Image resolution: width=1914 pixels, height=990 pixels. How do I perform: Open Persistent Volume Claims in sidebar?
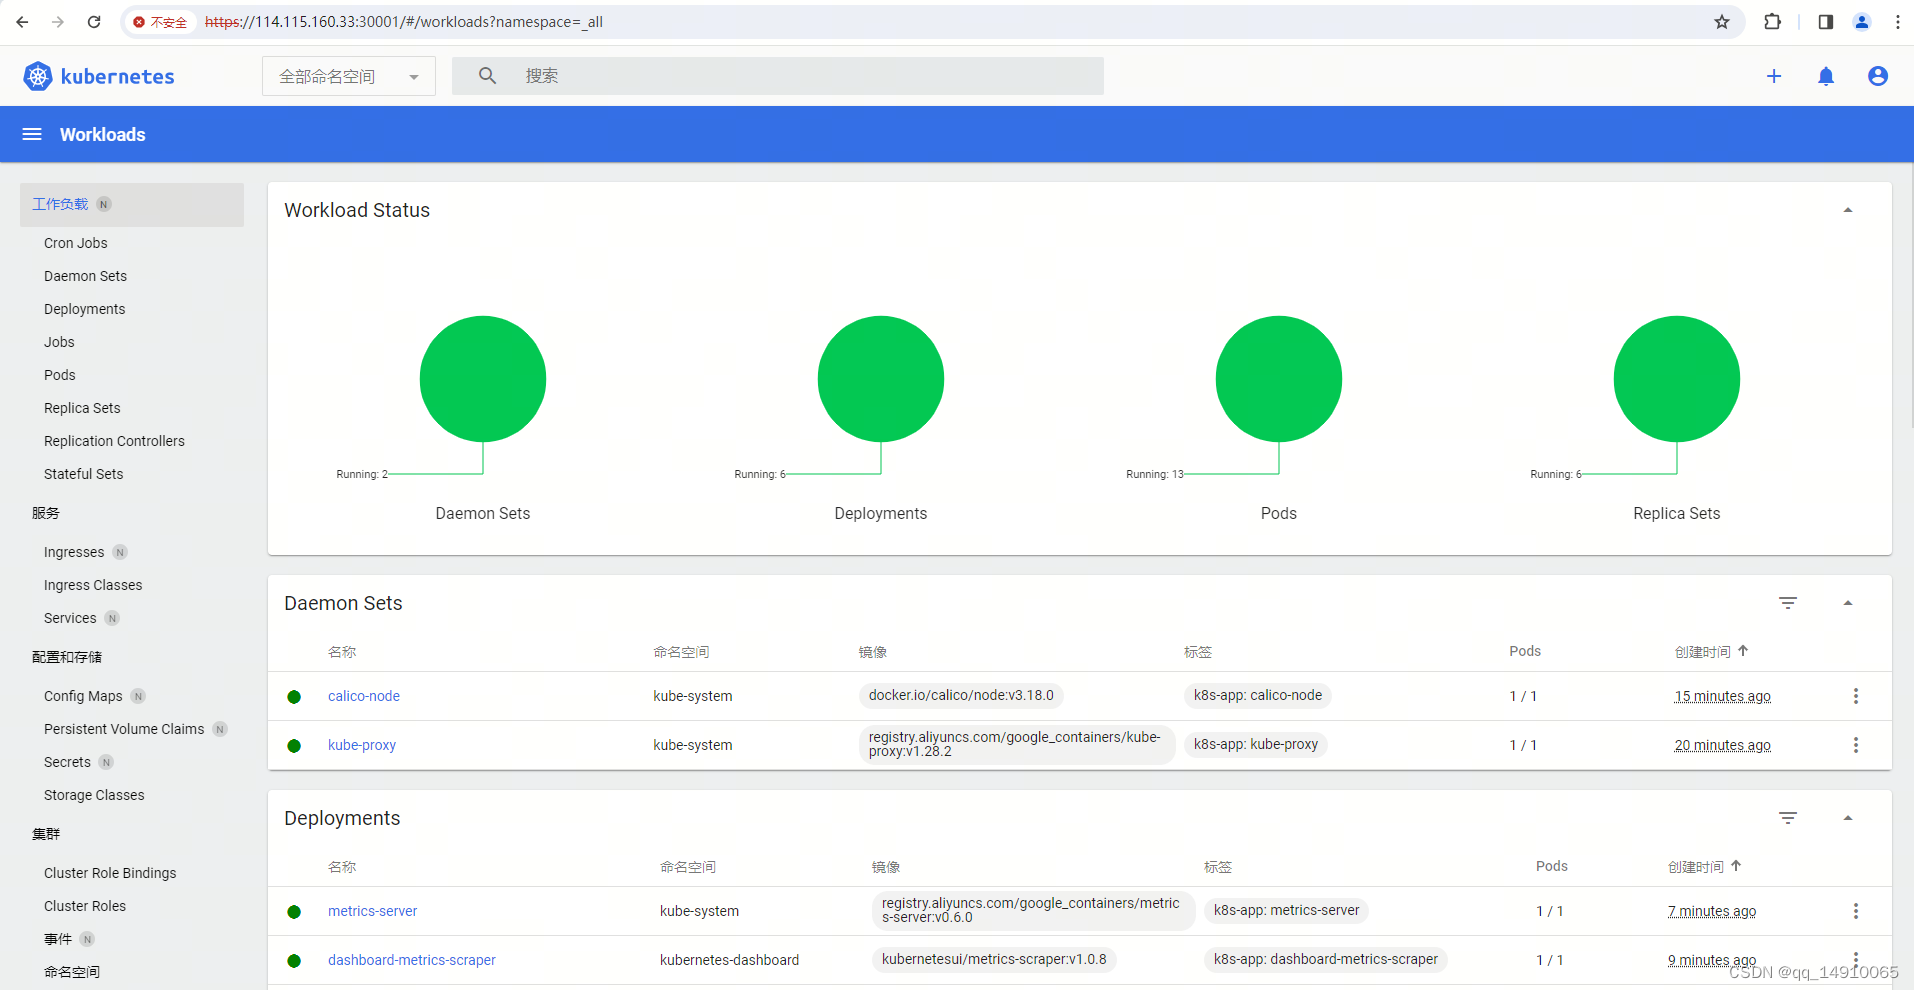tap(124, 729)
